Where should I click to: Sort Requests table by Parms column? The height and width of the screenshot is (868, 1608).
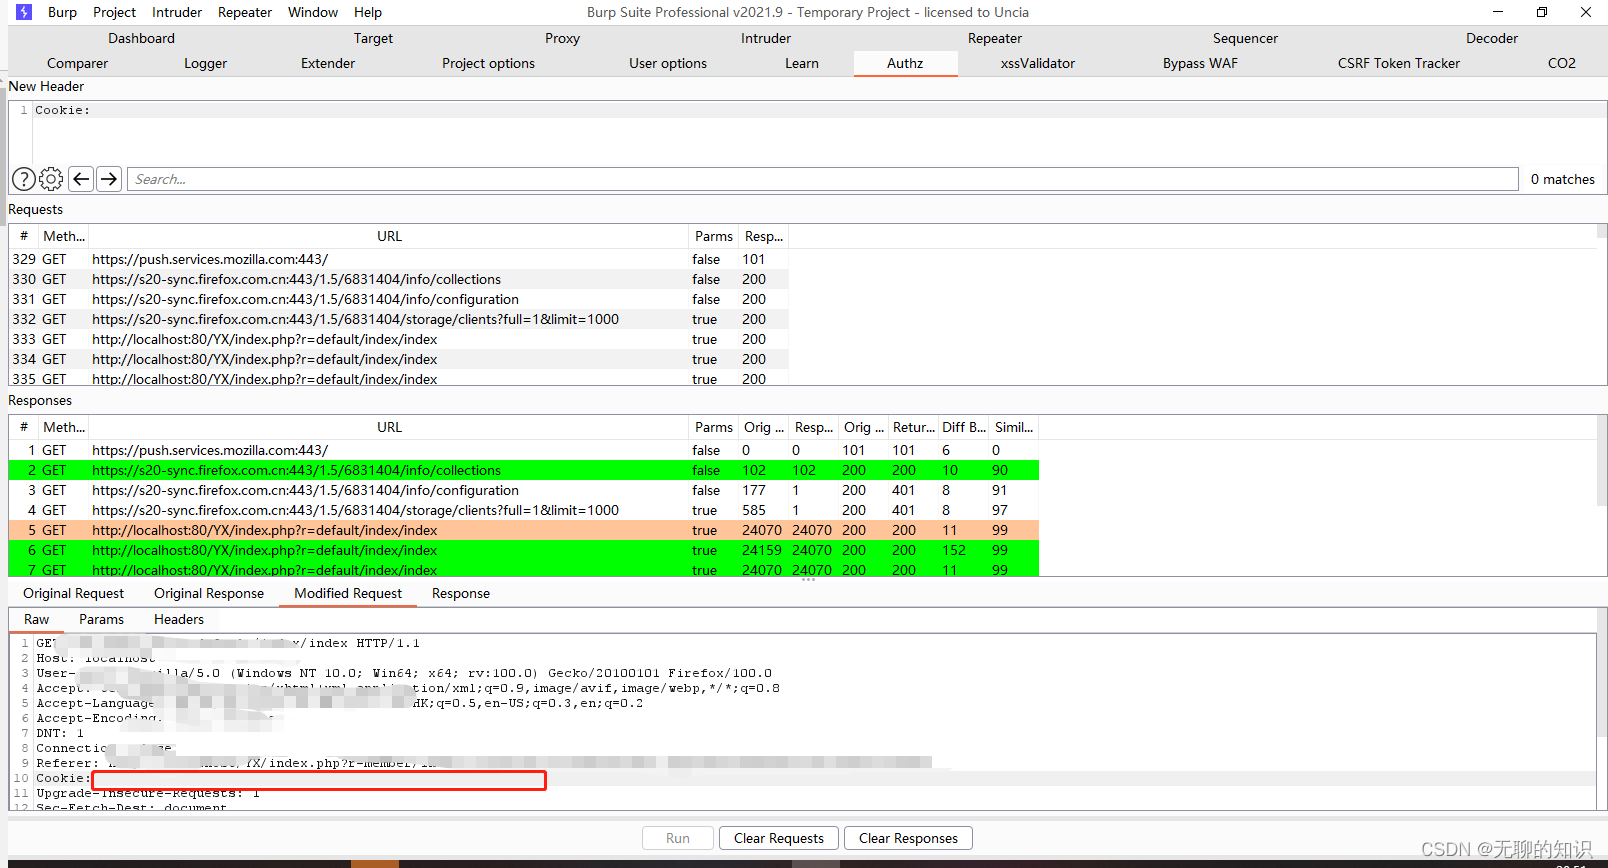[714, 236]
